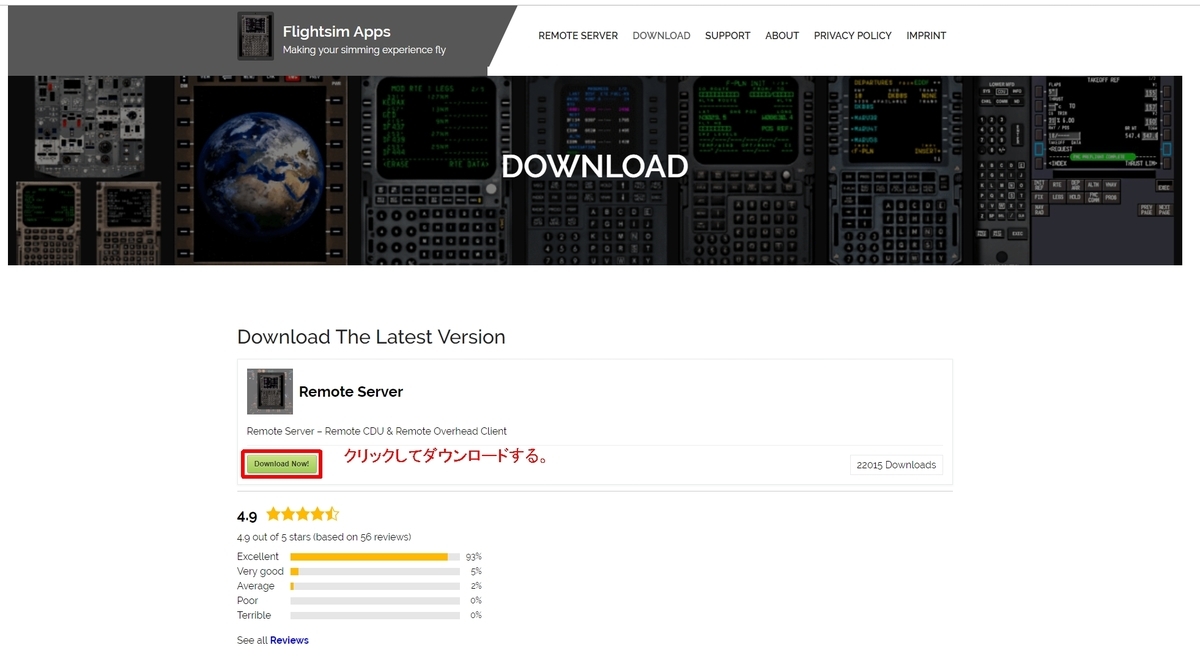Go to the ABOUT page
The image size is (1200, 659).
pyautogui.click(x=782, y=36)
